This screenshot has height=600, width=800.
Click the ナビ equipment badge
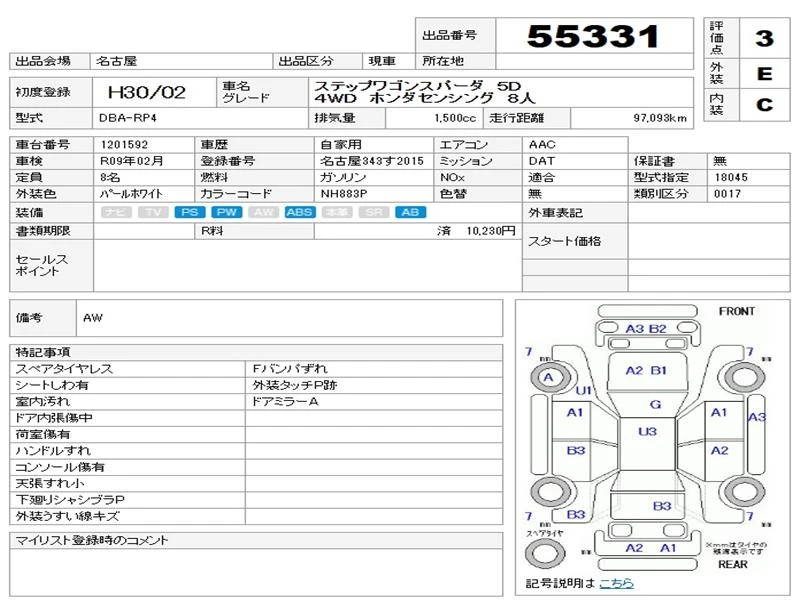pyautogui.click(x=117, y=212)
